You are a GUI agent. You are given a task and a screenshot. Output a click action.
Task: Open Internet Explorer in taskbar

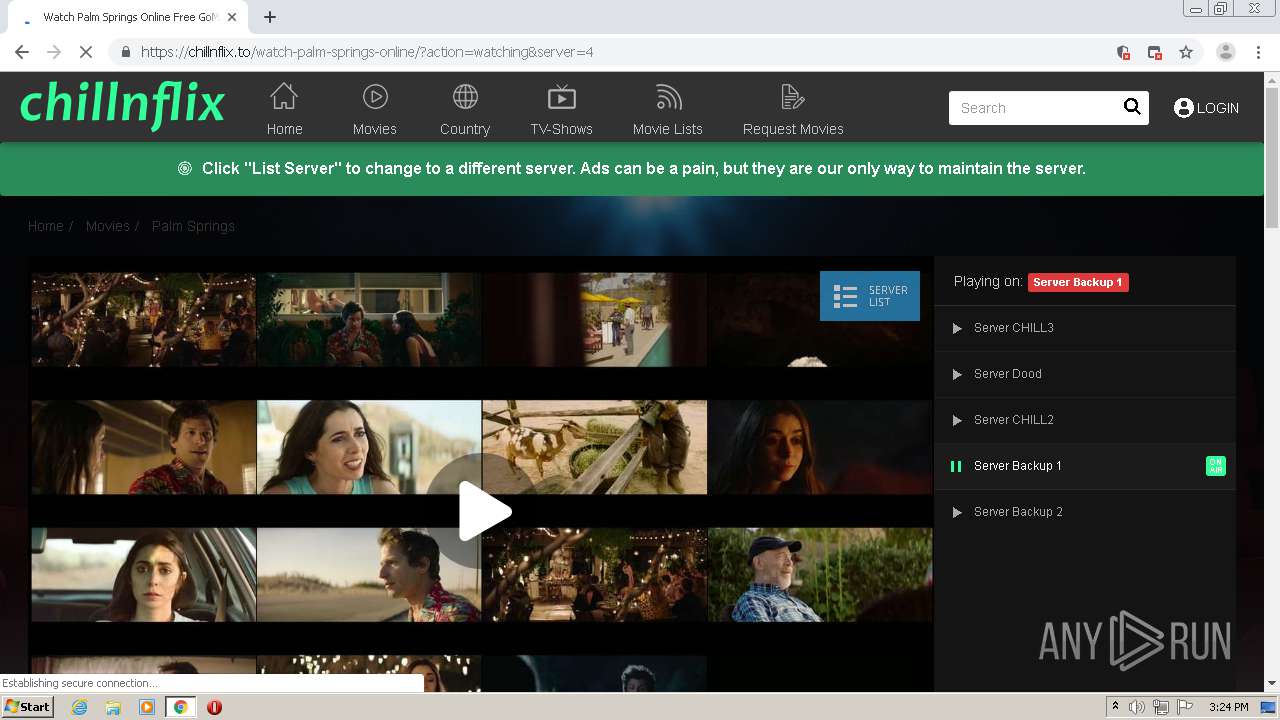[x=79, y=707]
